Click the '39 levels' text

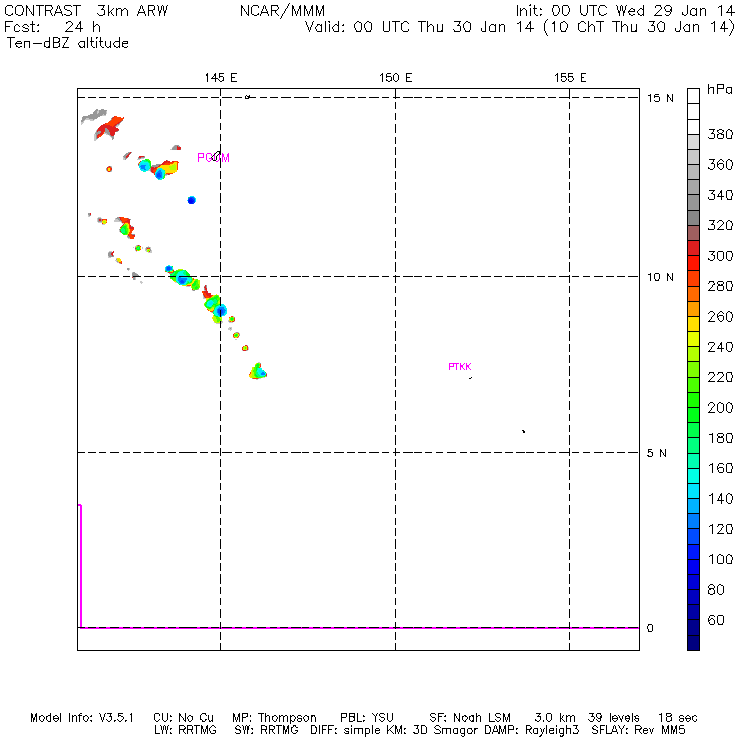tap(614, 718)
